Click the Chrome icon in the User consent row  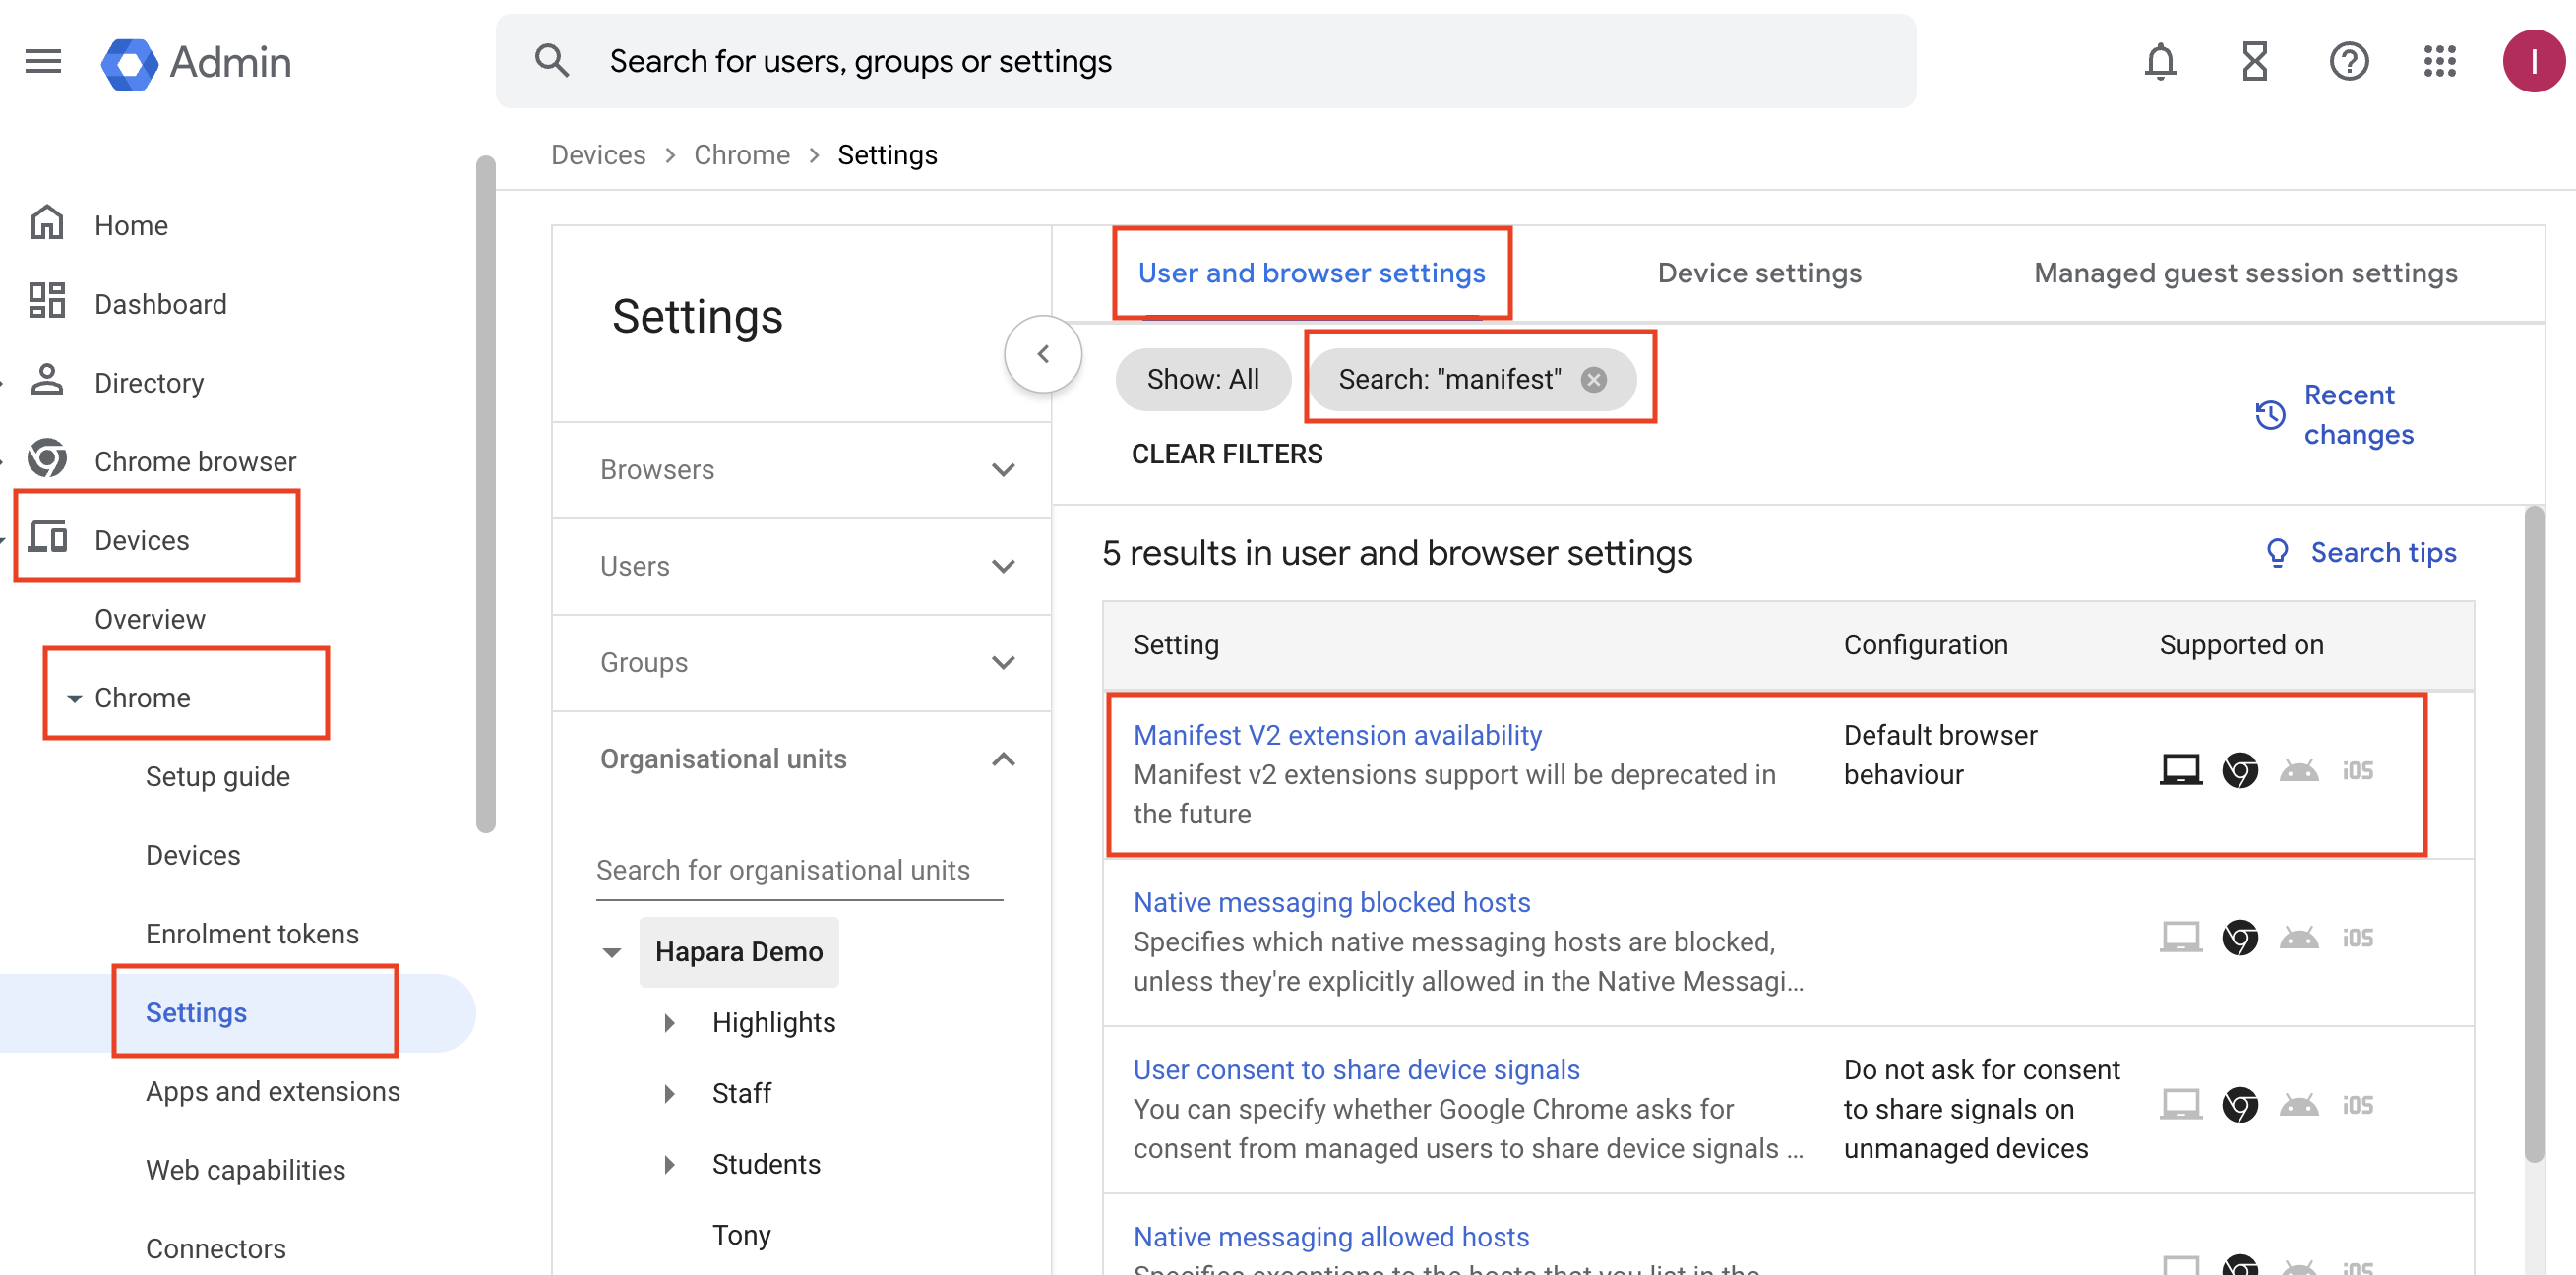(2240, 1104)
